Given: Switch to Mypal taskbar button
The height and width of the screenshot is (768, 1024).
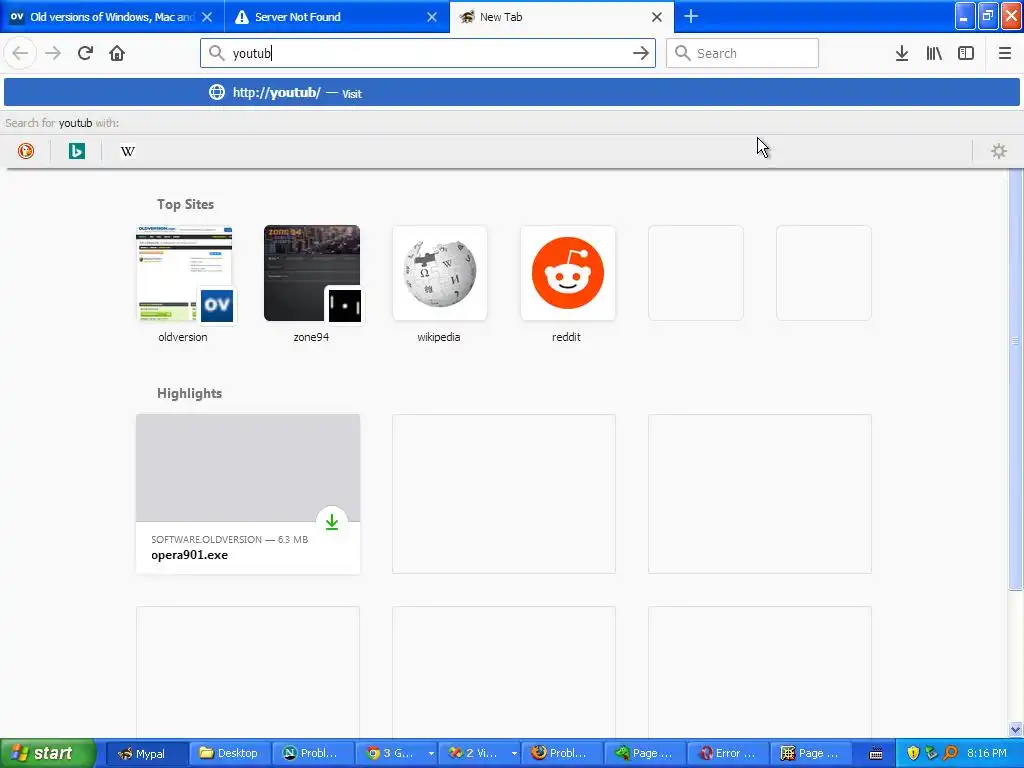Looking at the screenshot, I should point(147,753).
